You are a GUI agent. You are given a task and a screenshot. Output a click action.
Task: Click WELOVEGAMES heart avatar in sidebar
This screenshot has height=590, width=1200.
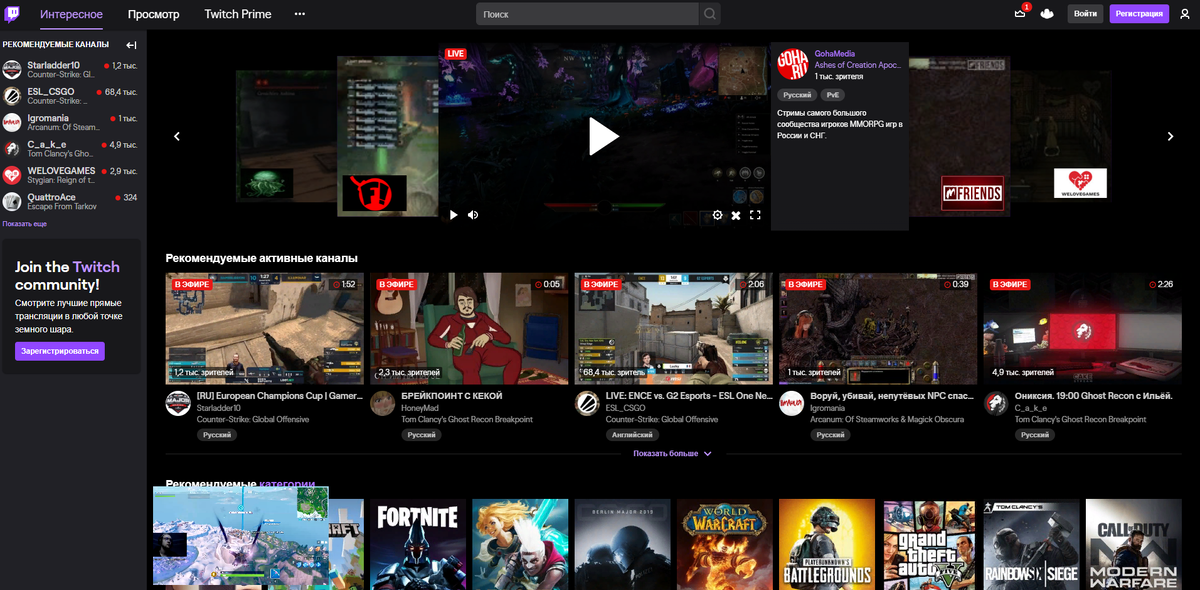click(x=12, y=175)
